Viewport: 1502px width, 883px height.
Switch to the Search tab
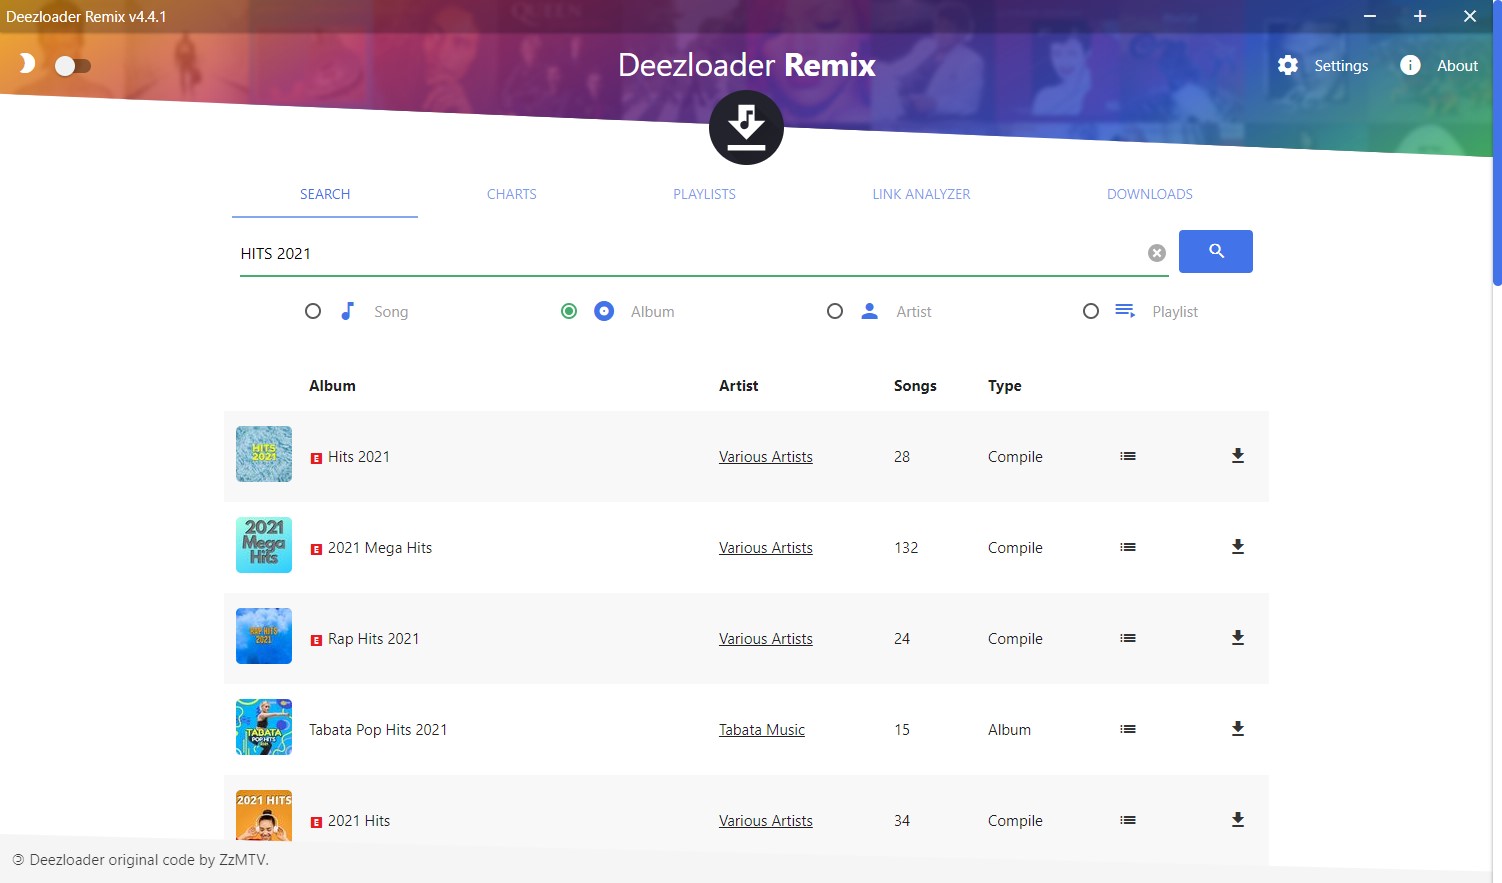pyautogui.click(x=325, y=194)
